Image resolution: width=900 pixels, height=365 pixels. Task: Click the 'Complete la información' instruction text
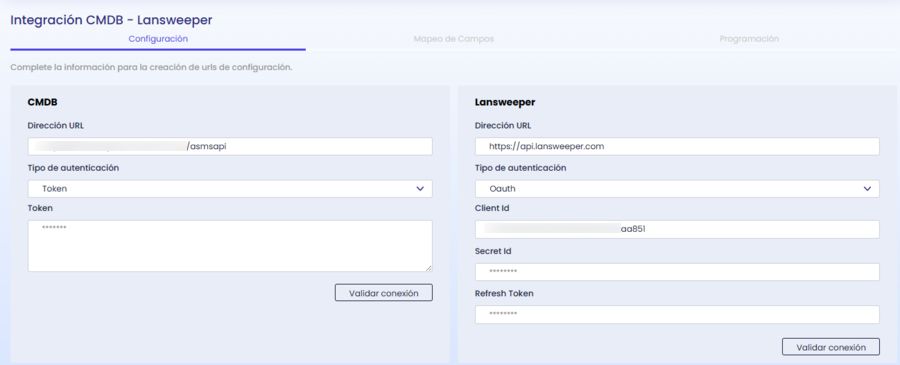152,68
